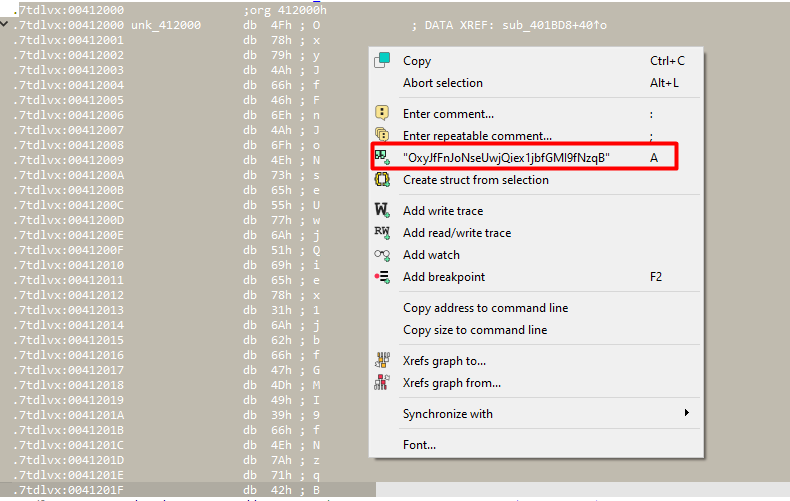The height and width of the screenshot is (501, 790).
Task: Click the Copy icon in context menu
Action: click(382, 61)
